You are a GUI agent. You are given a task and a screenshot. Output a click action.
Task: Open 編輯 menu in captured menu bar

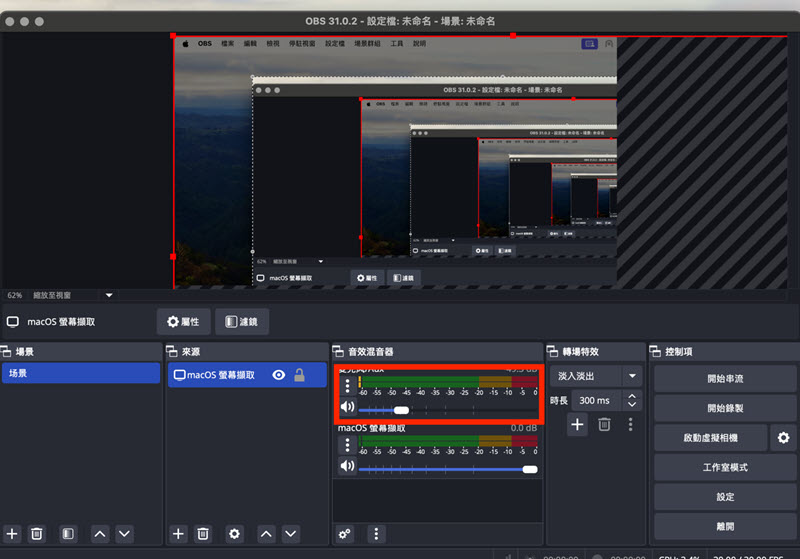(250, 43)
